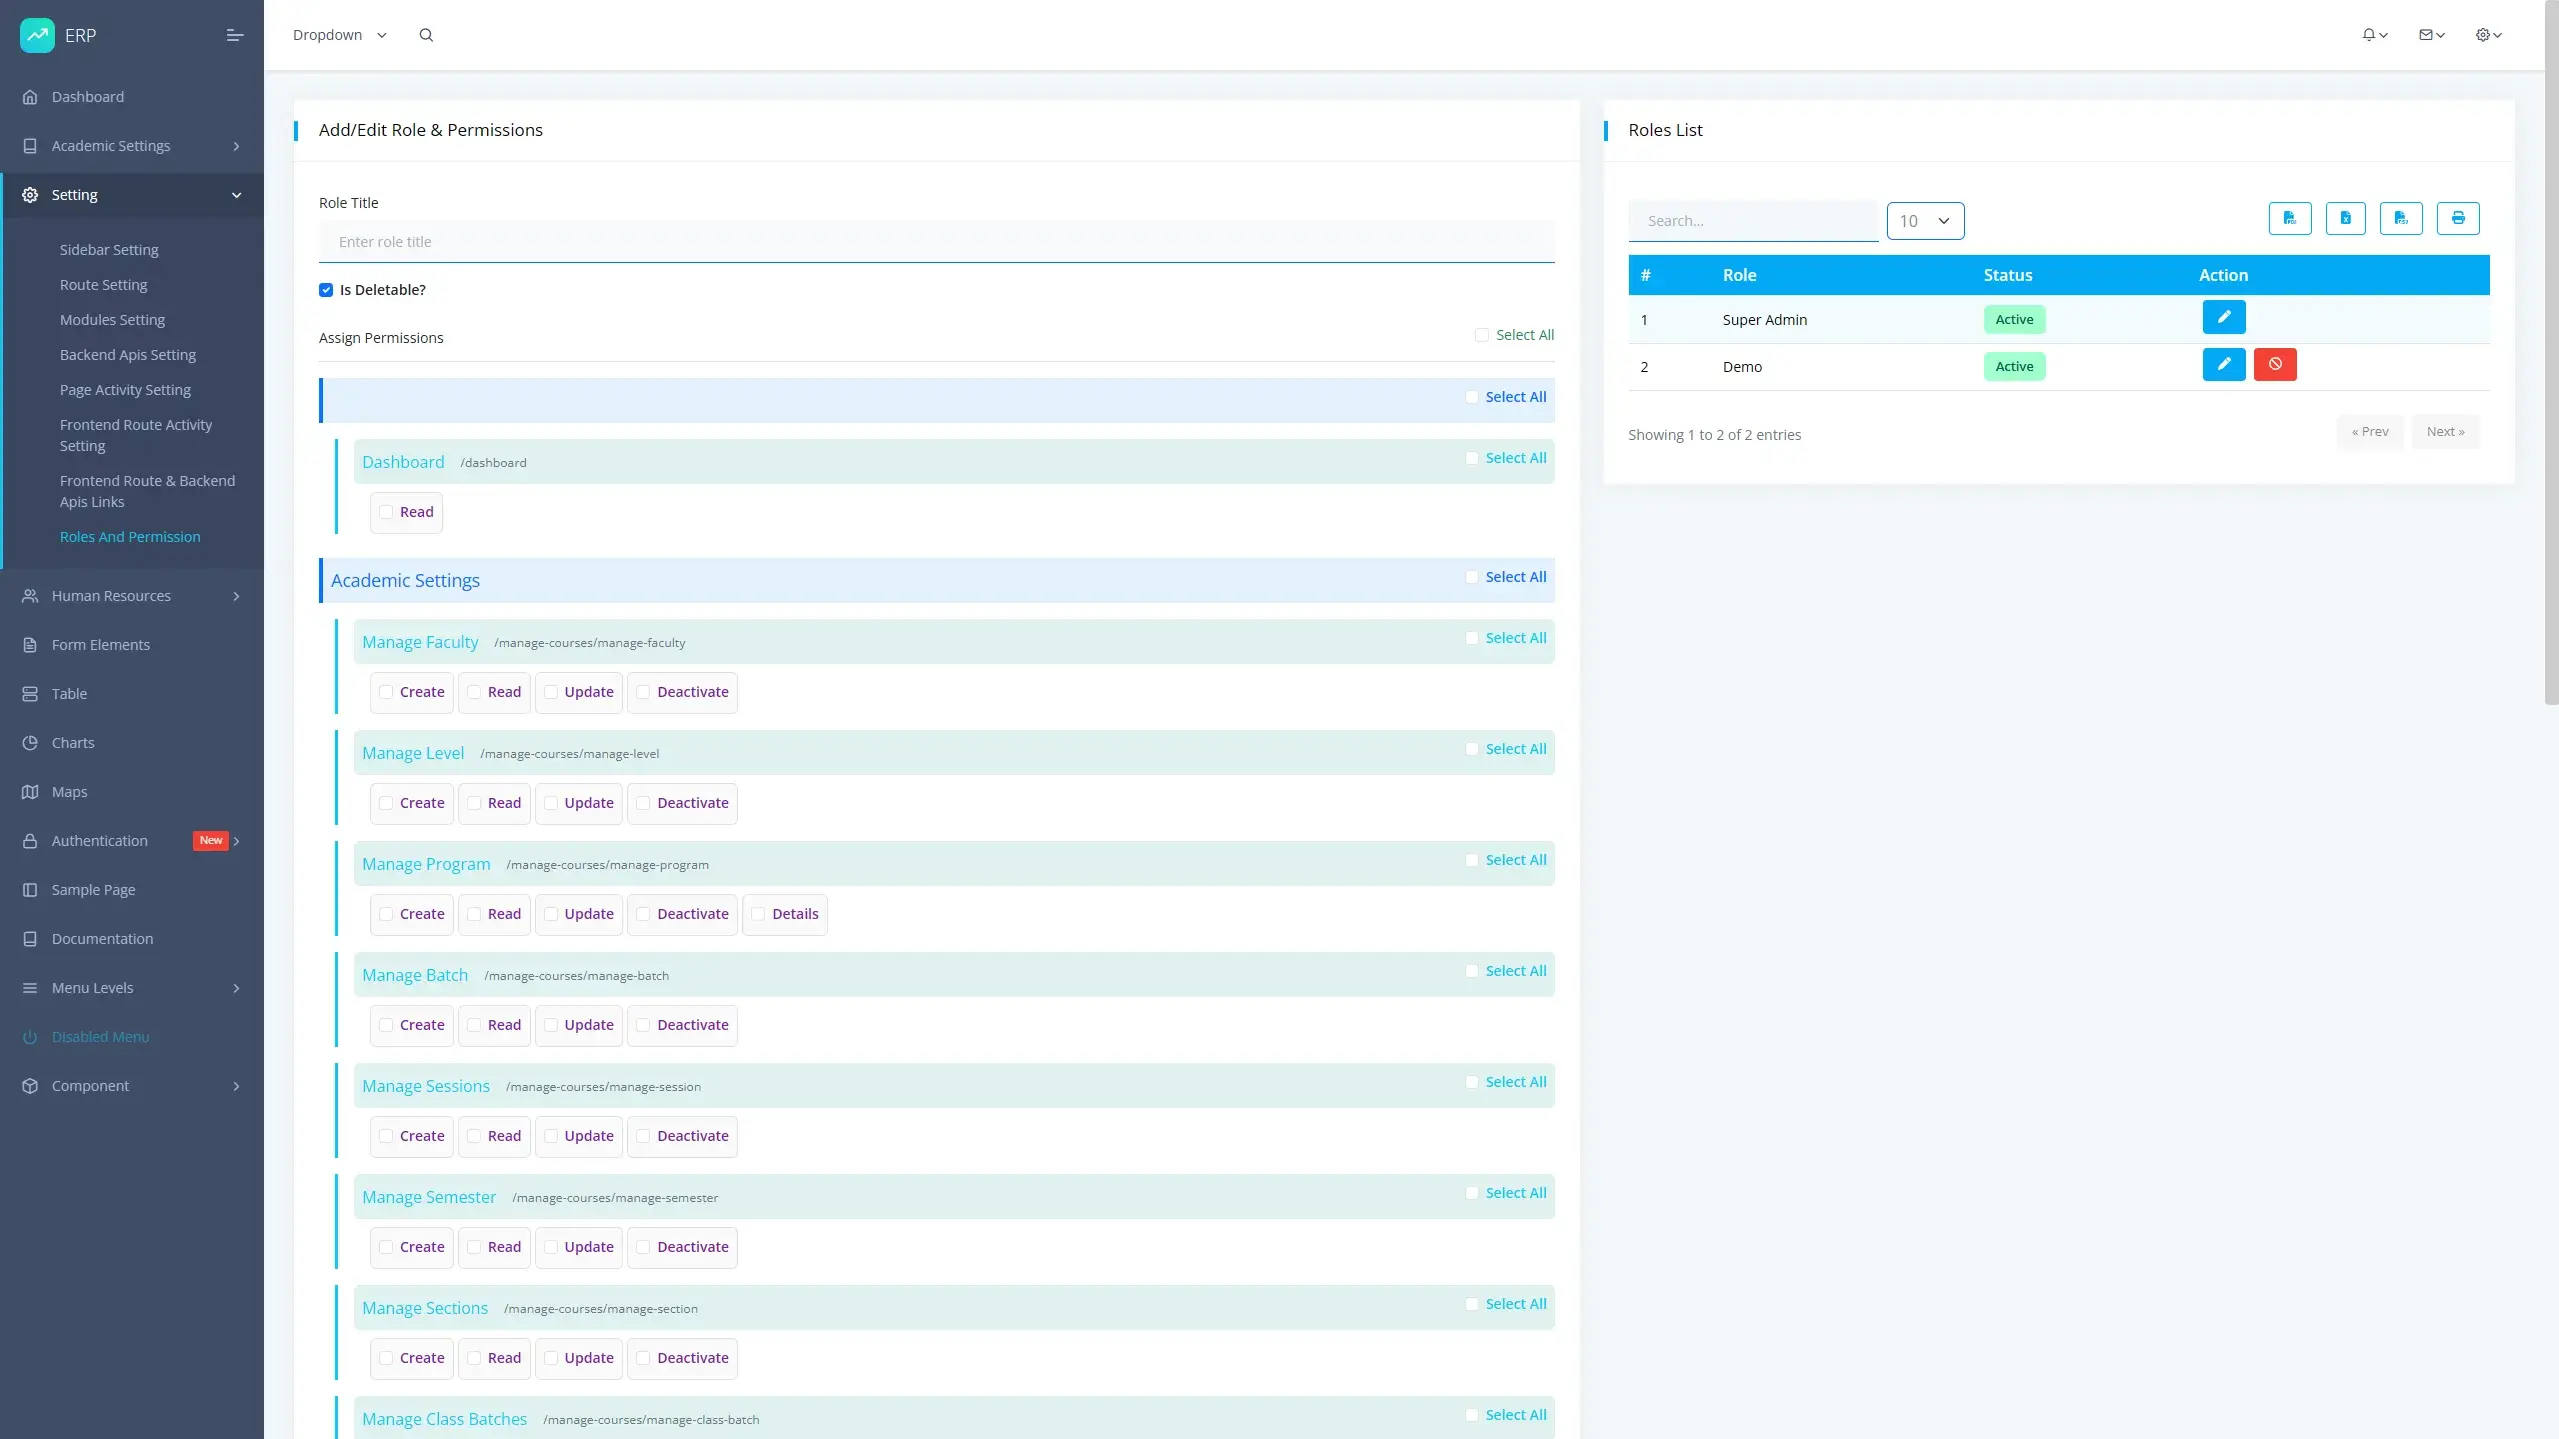This screenshot has width=2559, height=1439.
Task: Click the Role column header
Action: pos(1739,275)
